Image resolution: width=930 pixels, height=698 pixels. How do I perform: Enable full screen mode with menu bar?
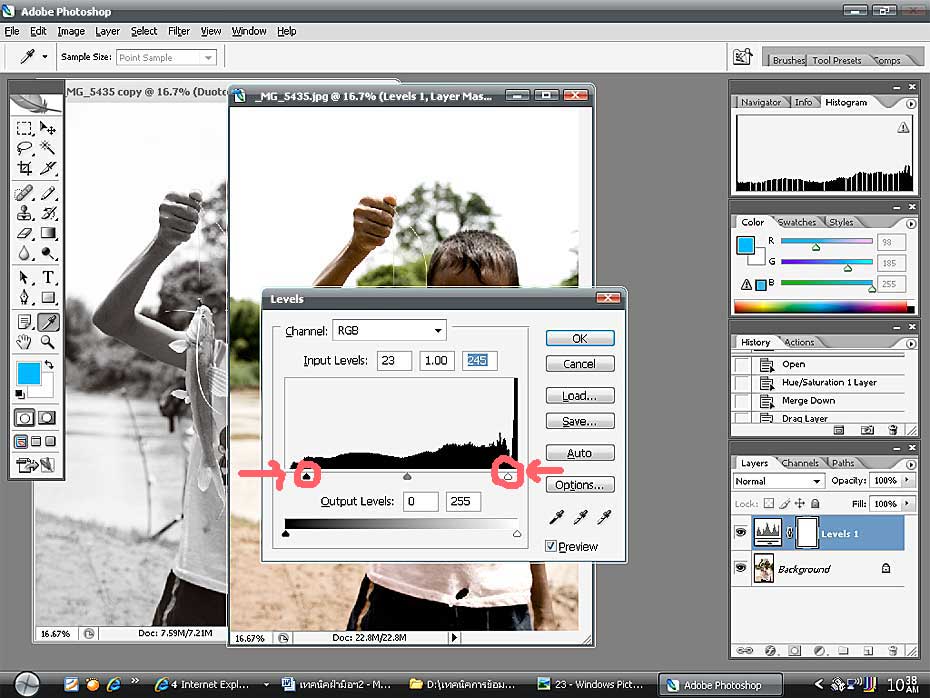coord(36,441)
